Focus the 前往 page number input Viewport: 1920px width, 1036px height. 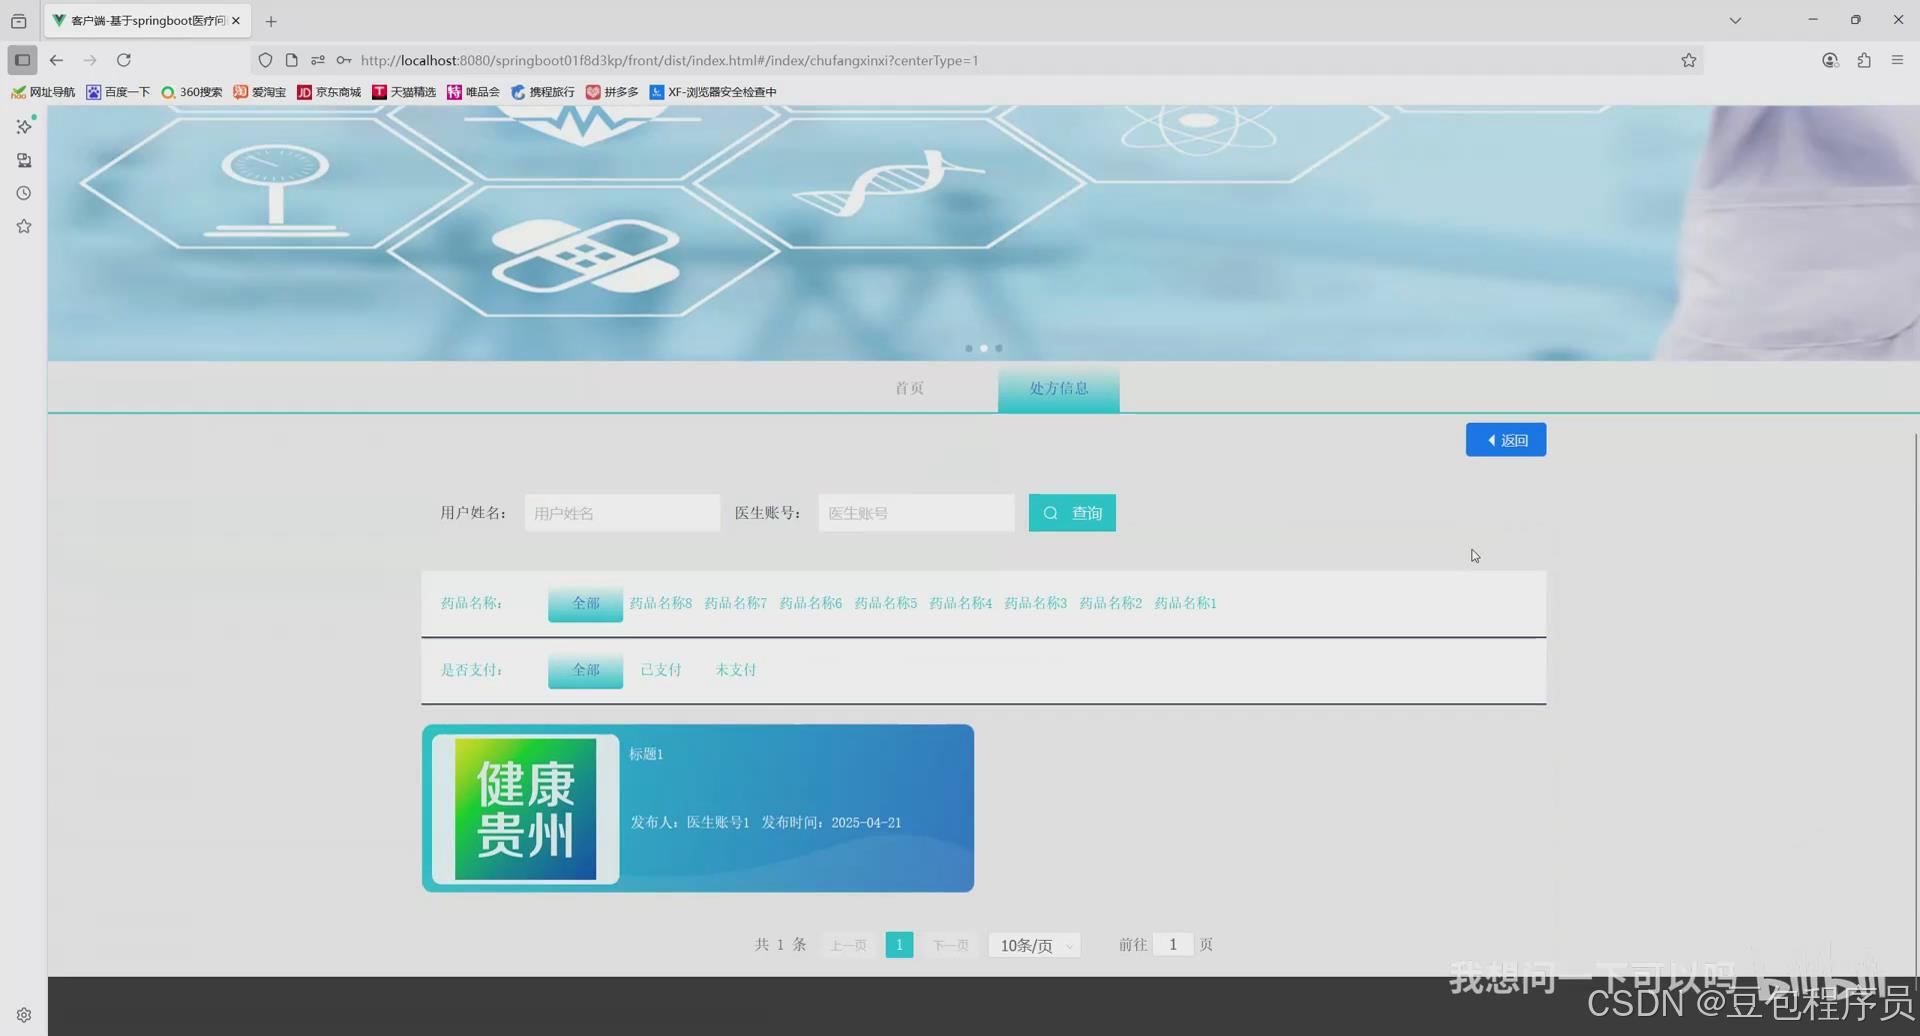(x=1173, y=944)
